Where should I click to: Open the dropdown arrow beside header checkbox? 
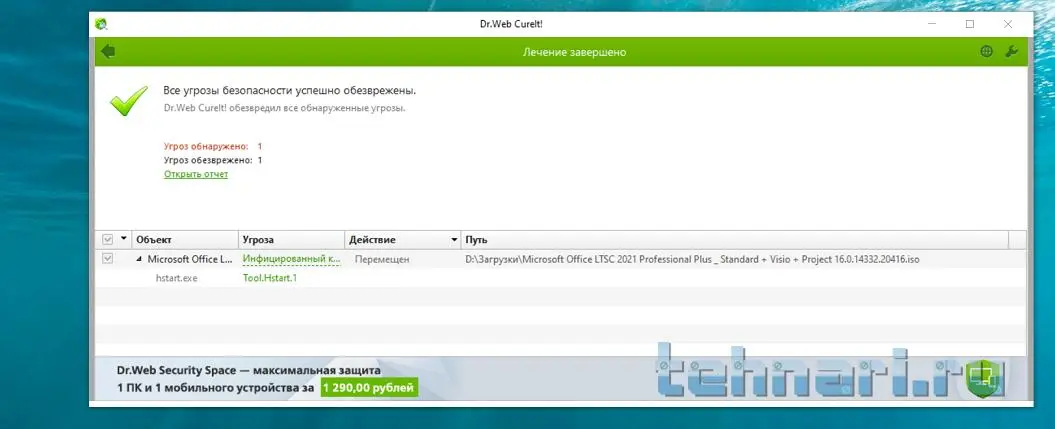pyautogui.click(x=123, y=239)
